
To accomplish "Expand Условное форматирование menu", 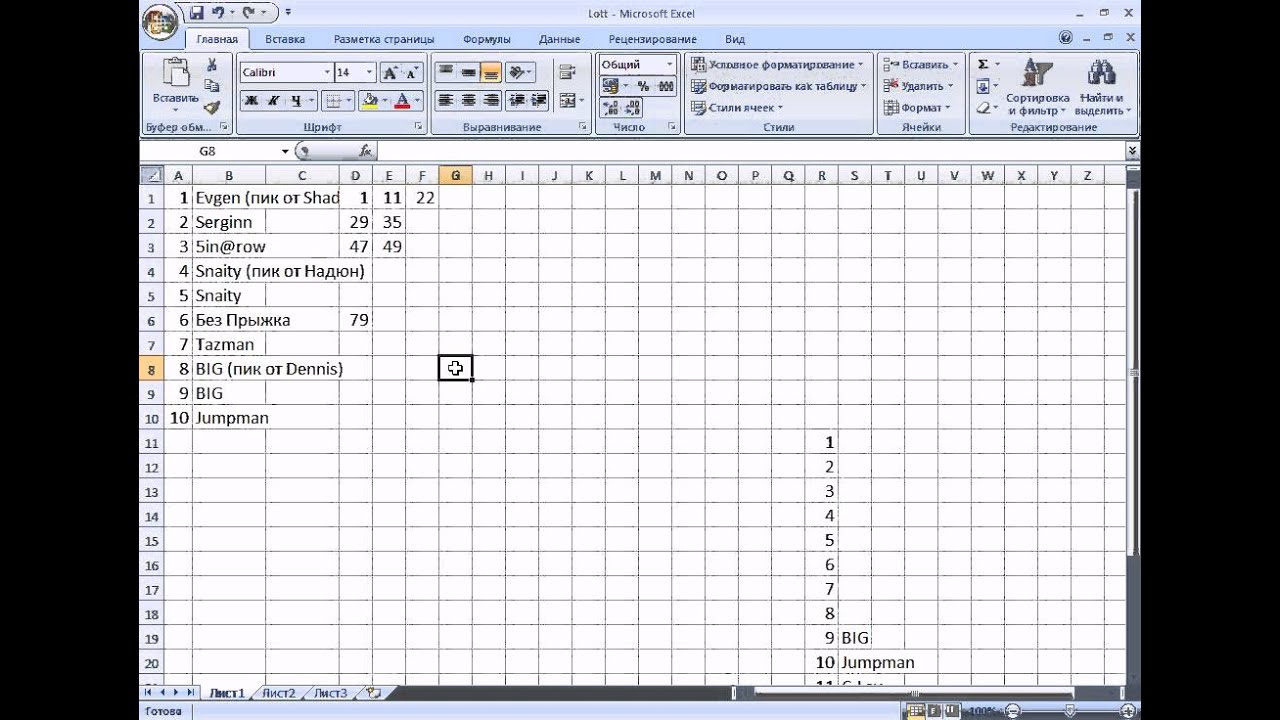I will 777,64.
